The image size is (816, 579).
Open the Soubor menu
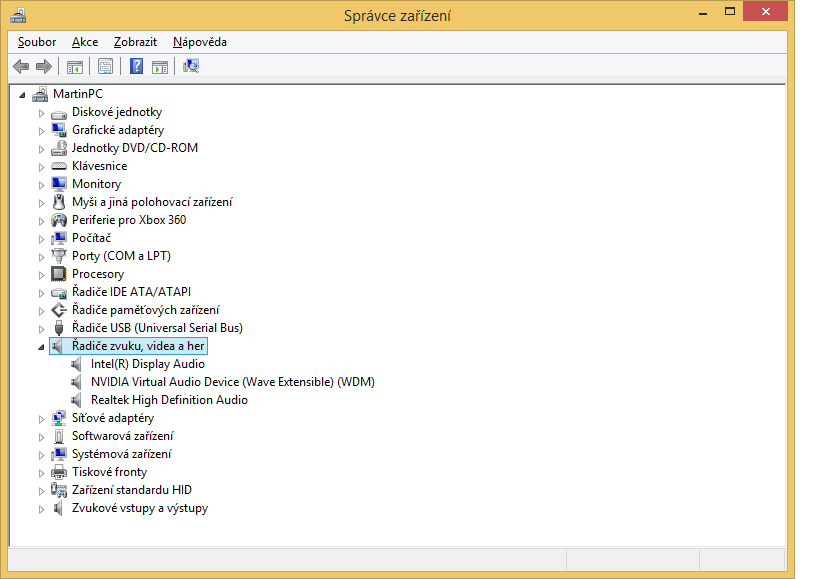[x=37, y=42]
